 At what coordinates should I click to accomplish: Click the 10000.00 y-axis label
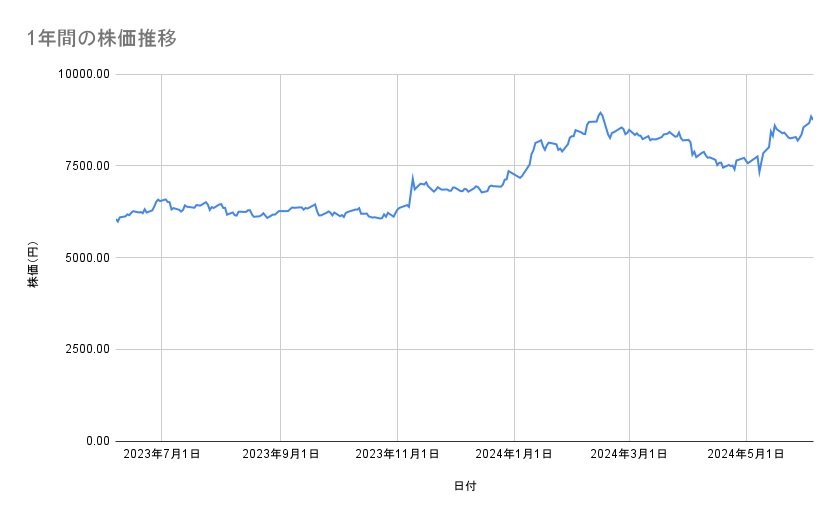coord(83,74)
